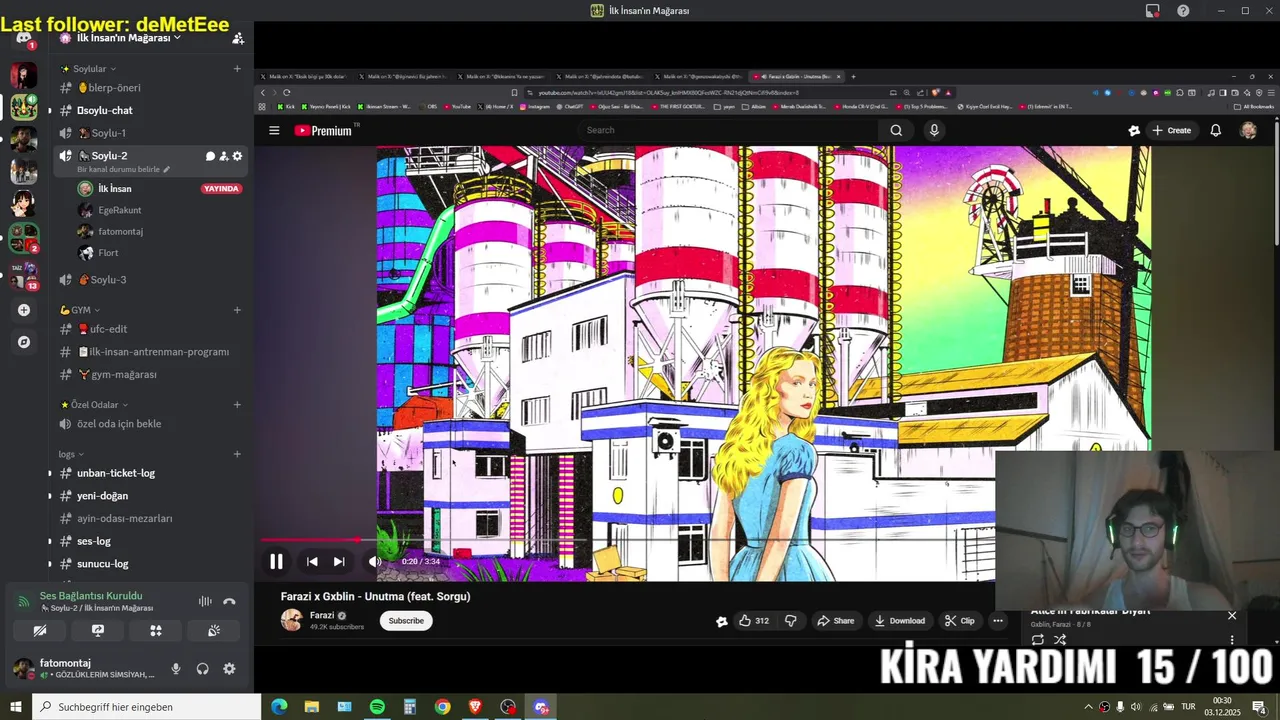The height and width of the screenshot is (720, 1280).
Task: Skip to previous video in player
Action: [312, 562]
